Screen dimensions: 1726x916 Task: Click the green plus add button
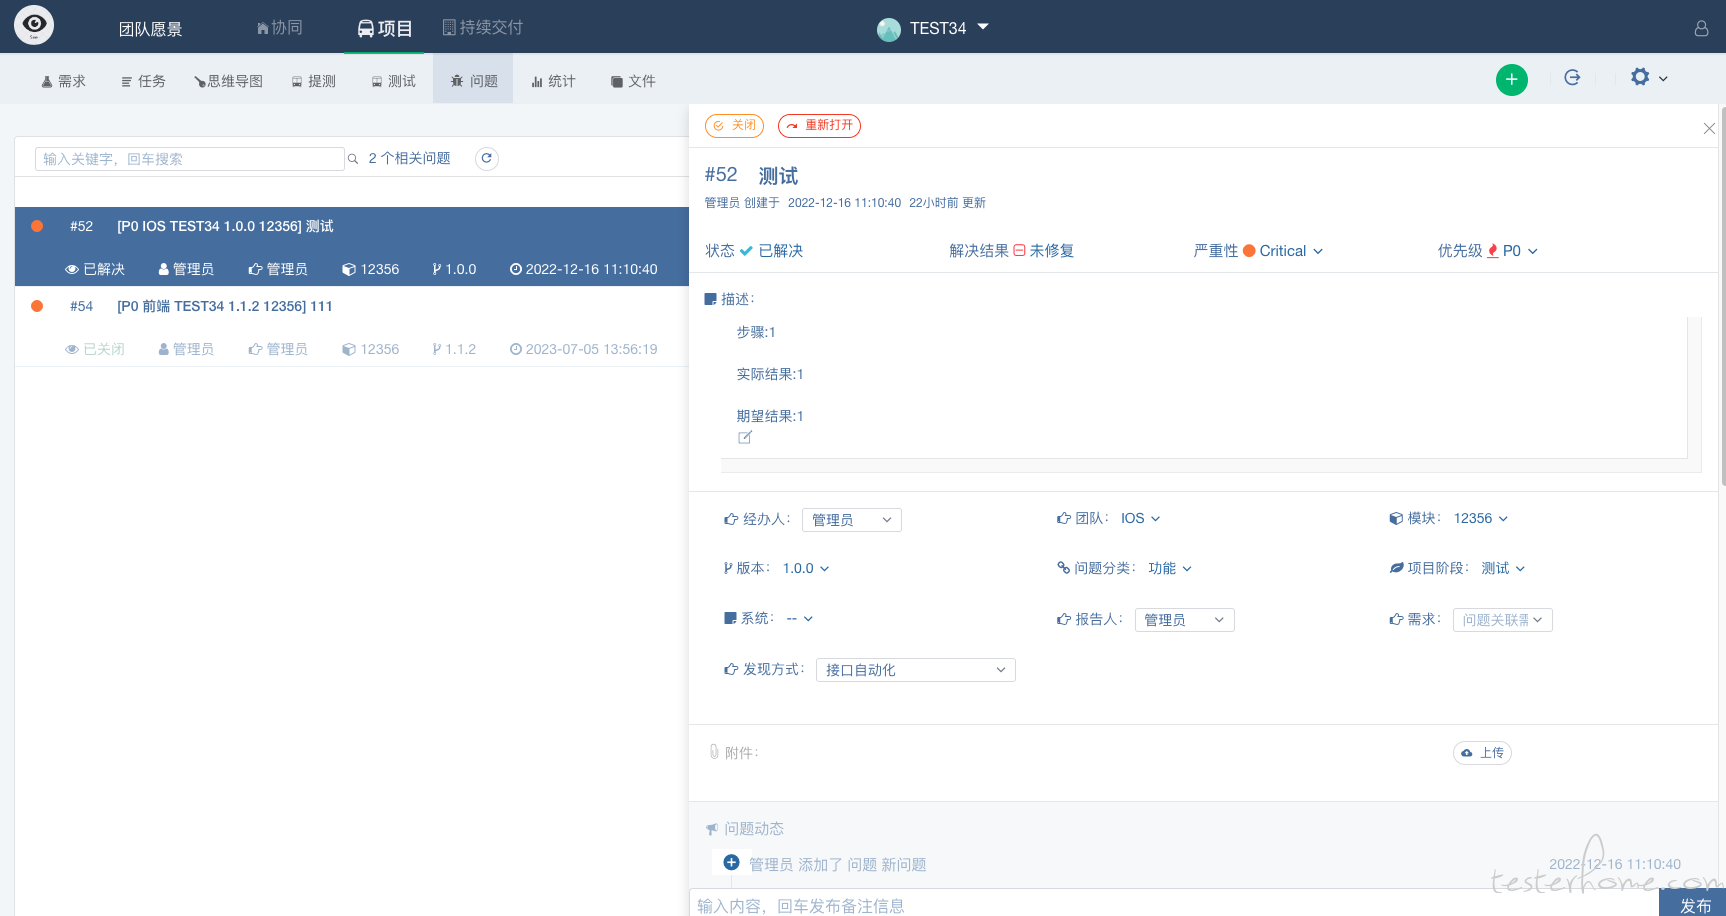(x=1511, y=79)
